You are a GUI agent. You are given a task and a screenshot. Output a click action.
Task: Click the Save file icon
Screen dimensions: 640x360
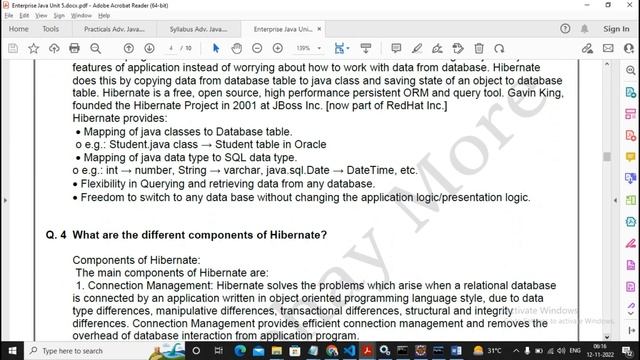(13, 48)
